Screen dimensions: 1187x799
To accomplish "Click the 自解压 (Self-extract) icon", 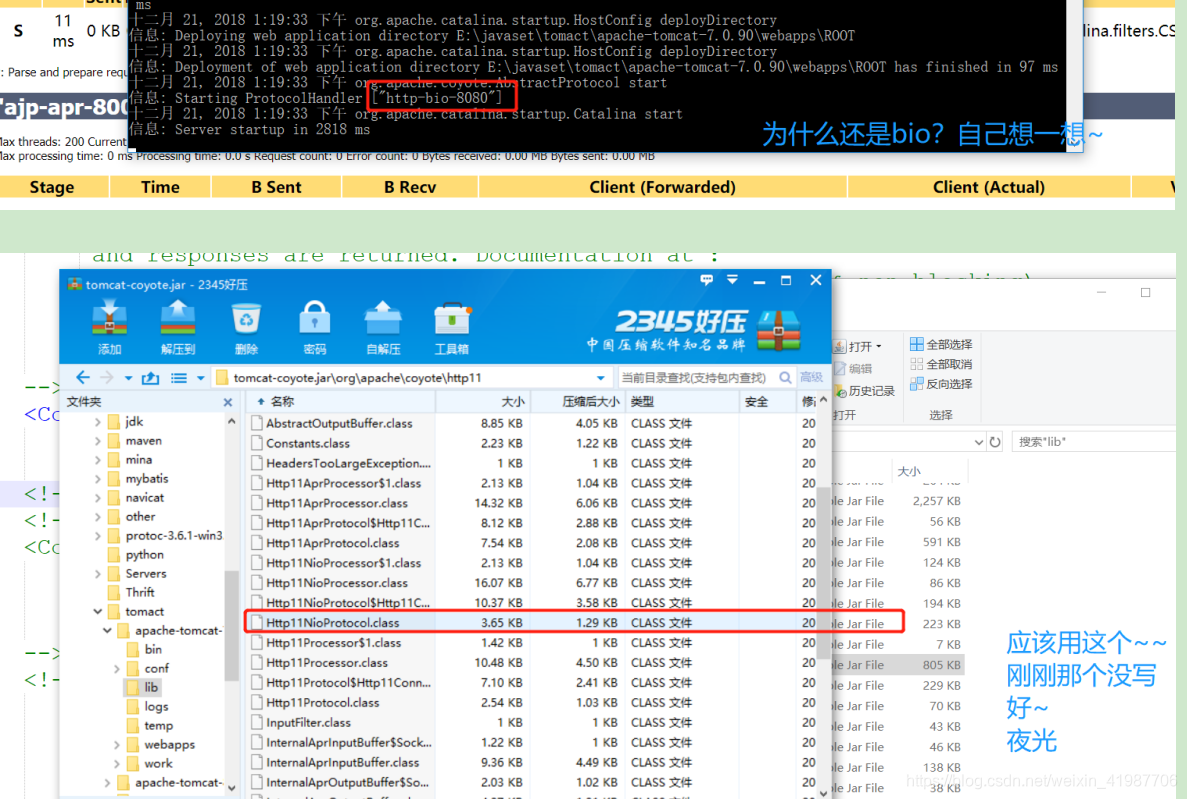I will (x=383, y=326).
